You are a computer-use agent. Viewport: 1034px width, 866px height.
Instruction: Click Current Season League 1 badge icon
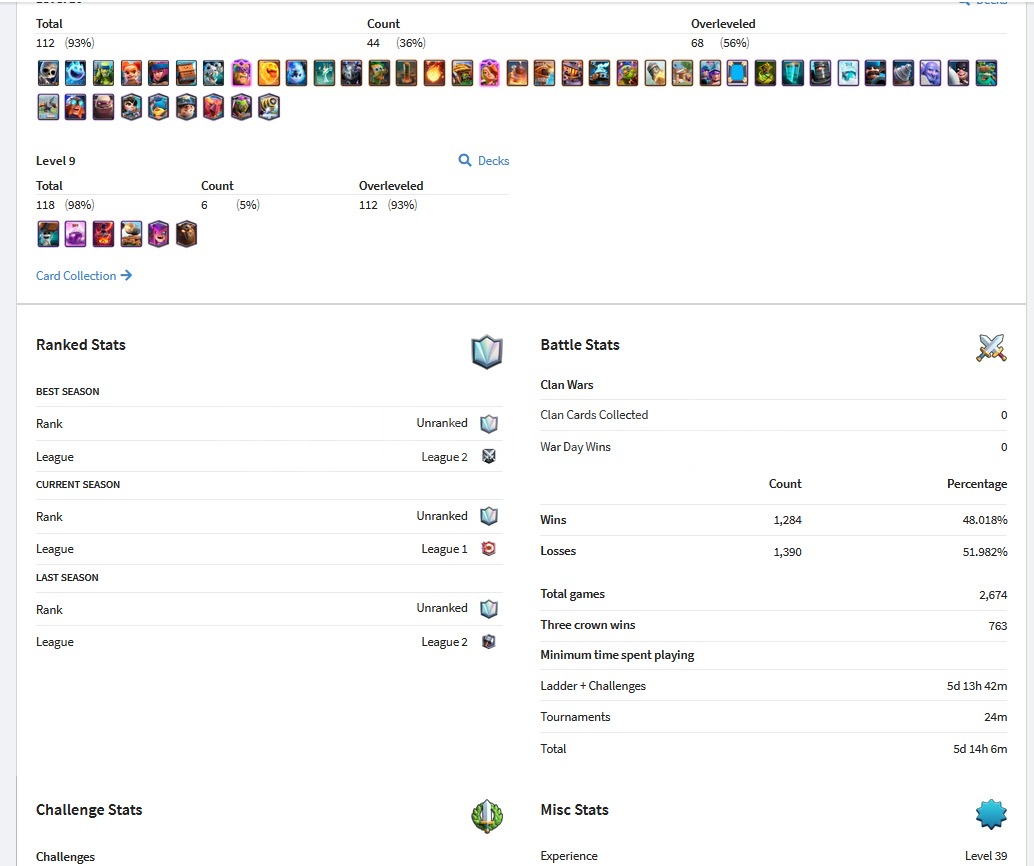coord(489,549)
